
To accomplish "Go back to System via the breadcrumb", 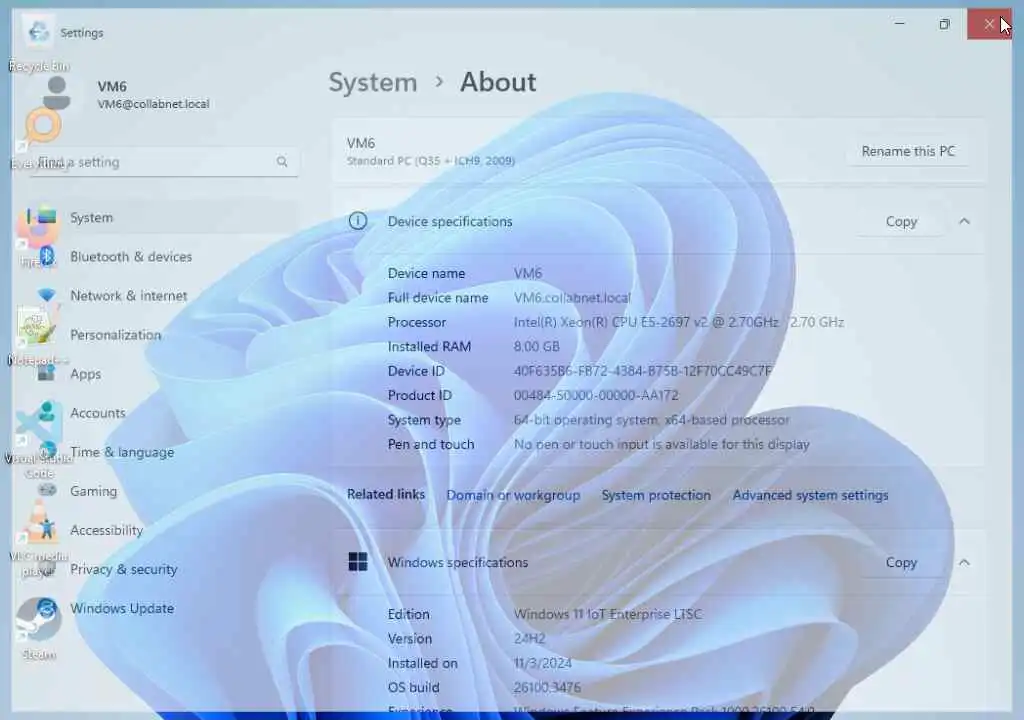I will pyautogui.click(x=372, y=83).
